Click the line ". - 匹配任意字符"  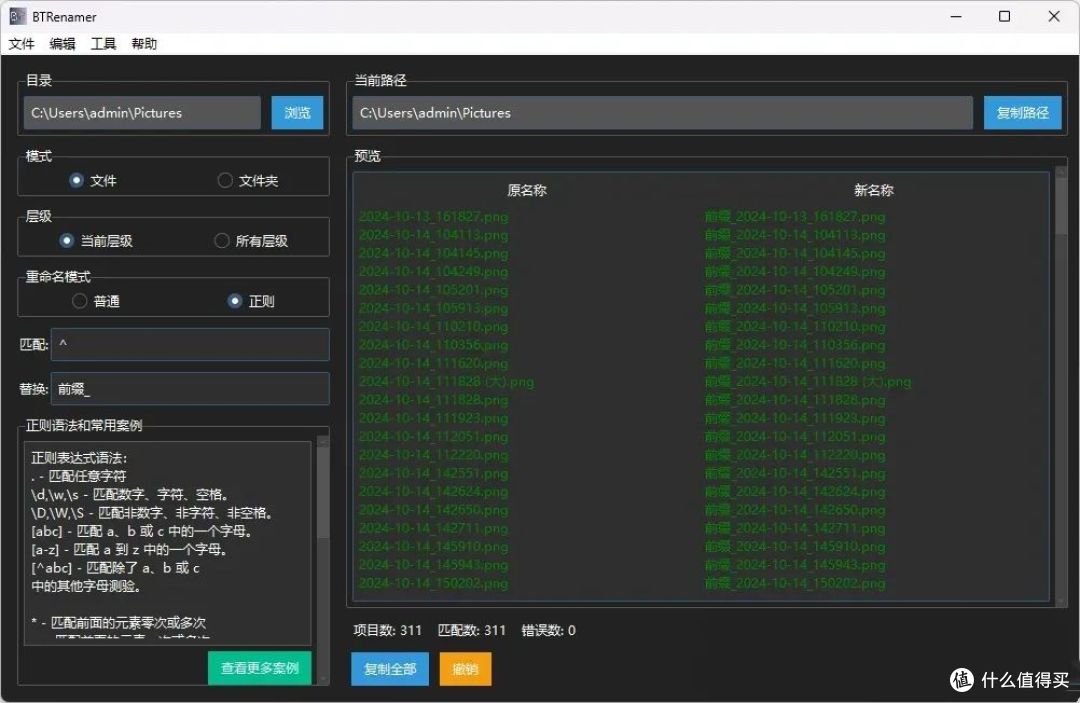tap(79, 476)
